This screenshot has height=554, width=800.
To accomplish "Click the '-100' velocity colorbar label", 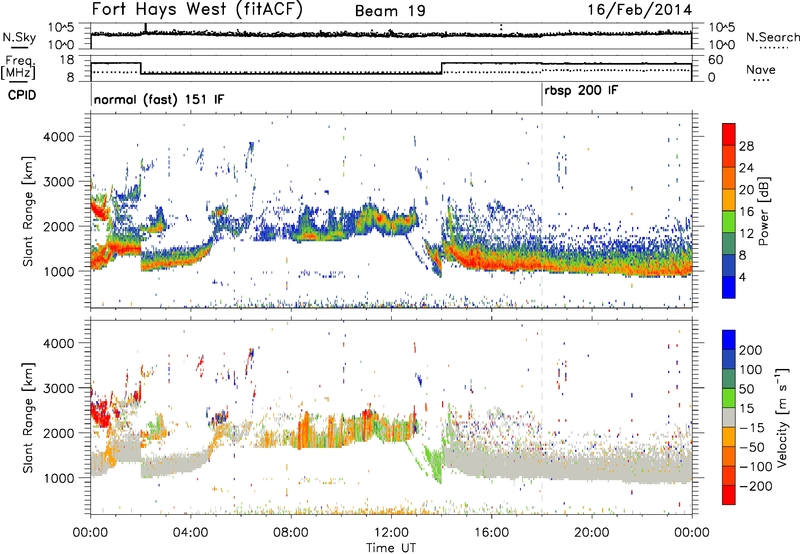I will (756, 467).
